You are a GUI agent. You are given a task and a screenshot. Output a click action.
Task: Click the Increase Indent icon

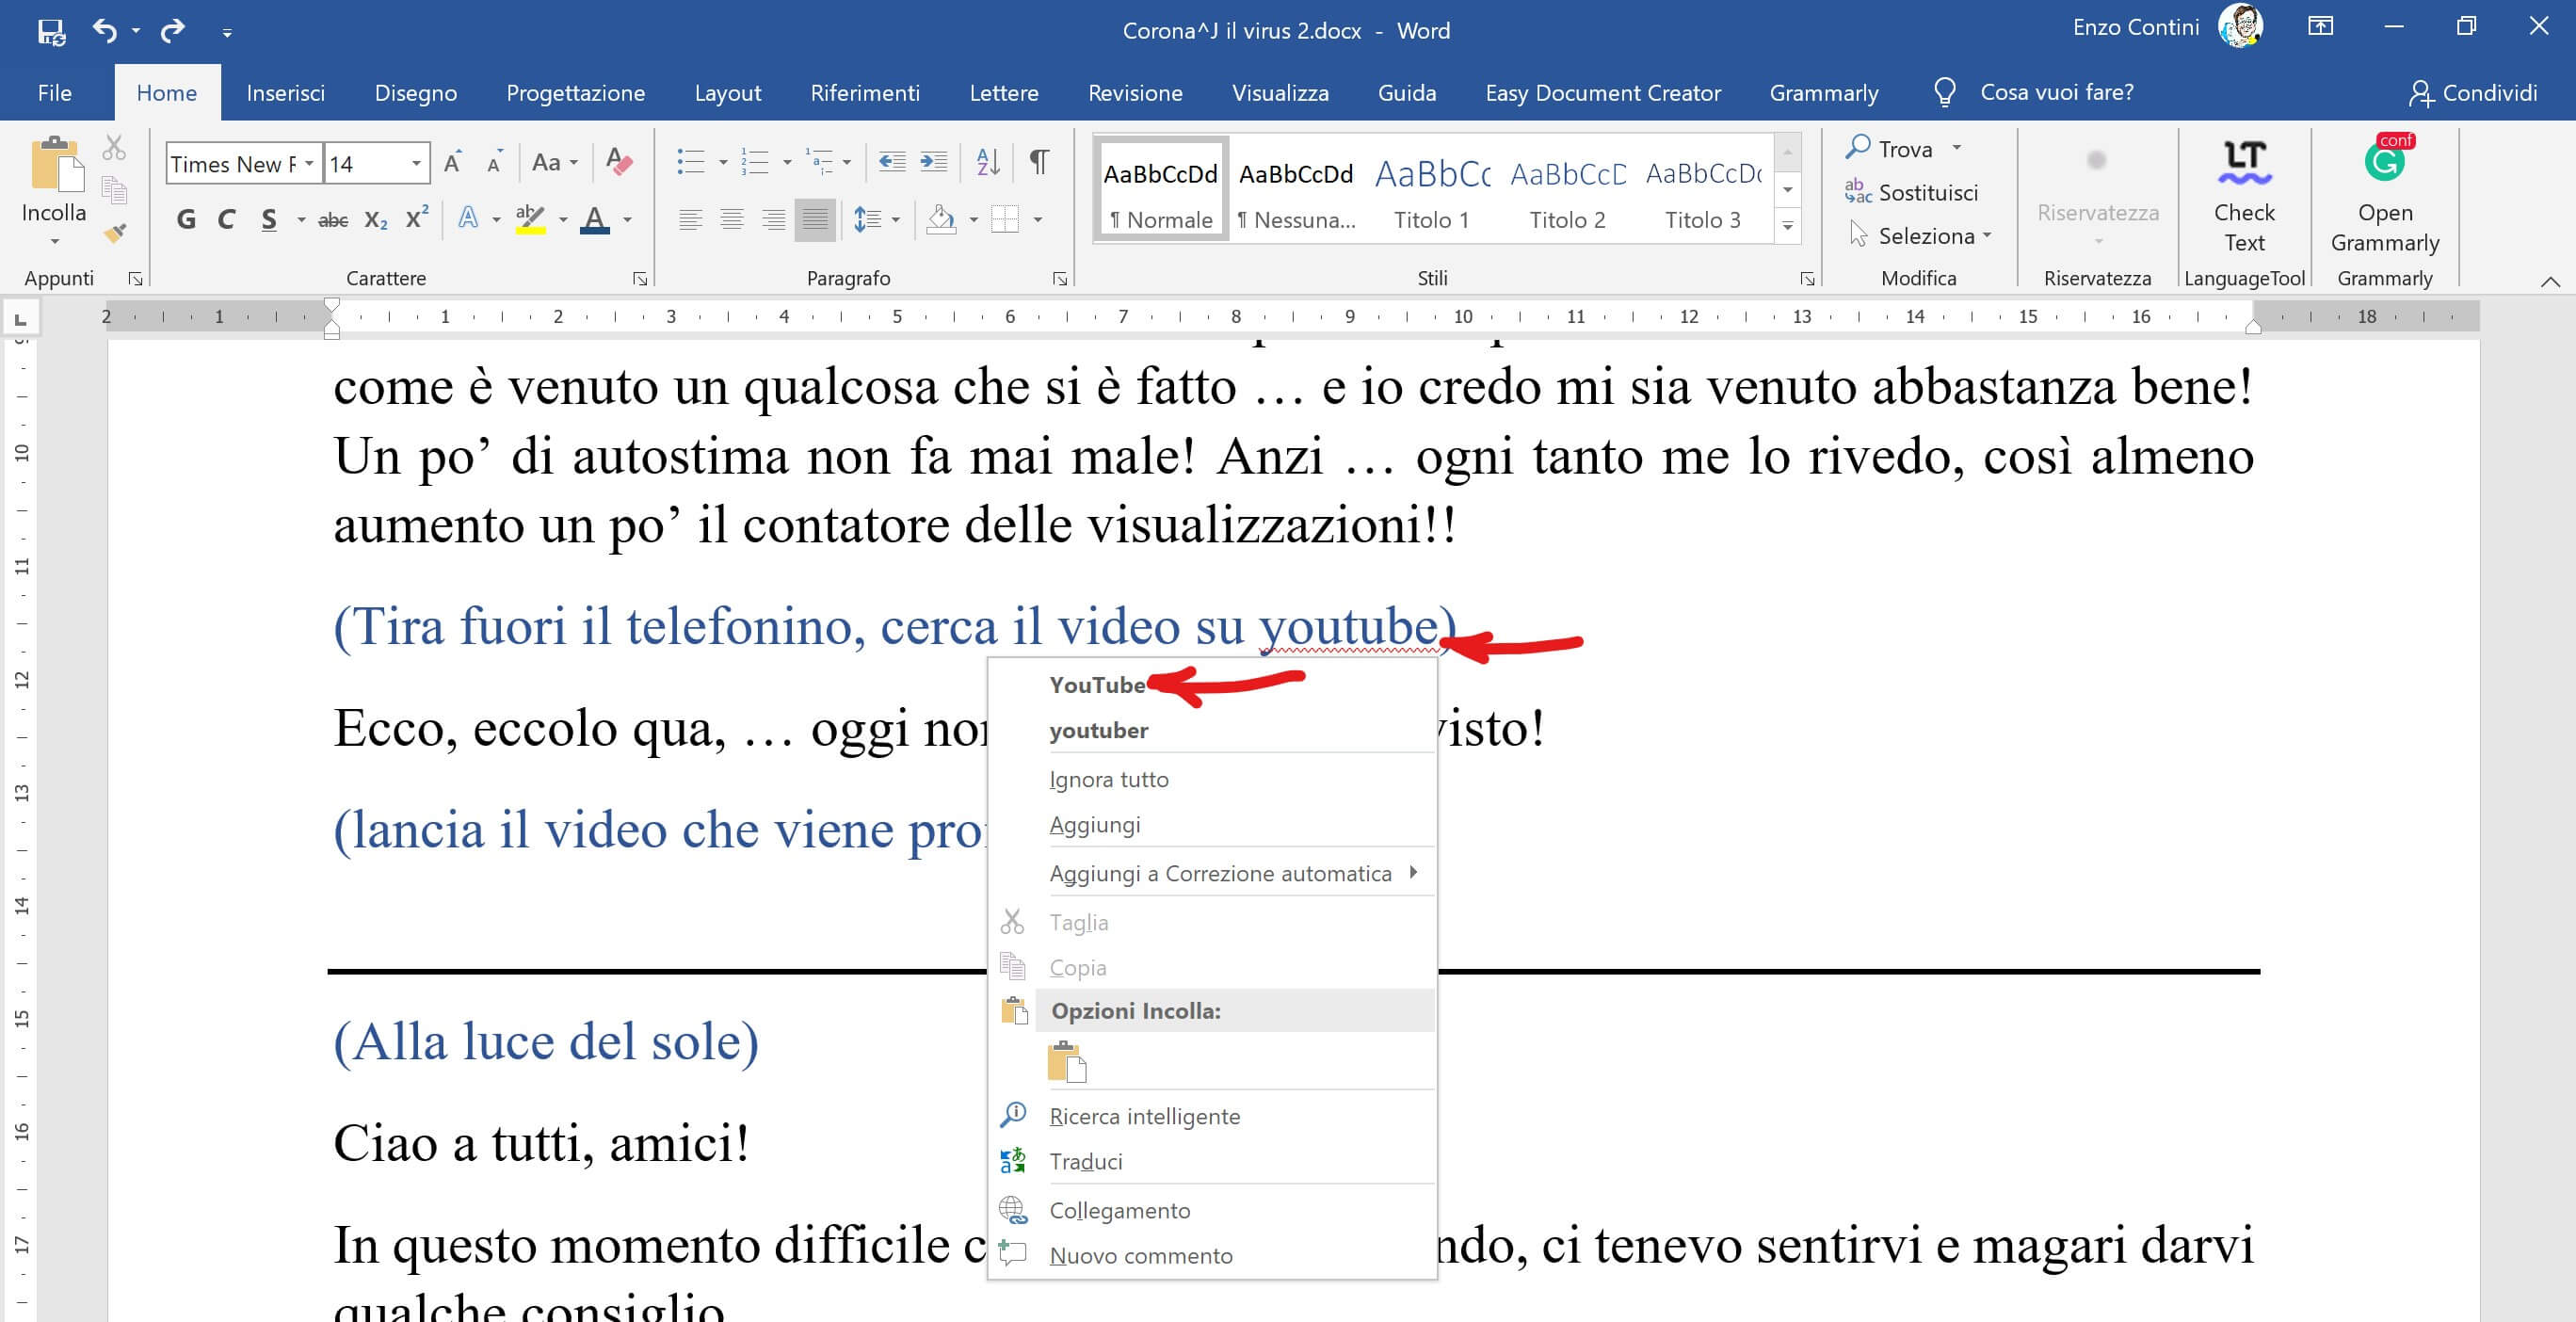pyautogui.click(x=933, y=162)
